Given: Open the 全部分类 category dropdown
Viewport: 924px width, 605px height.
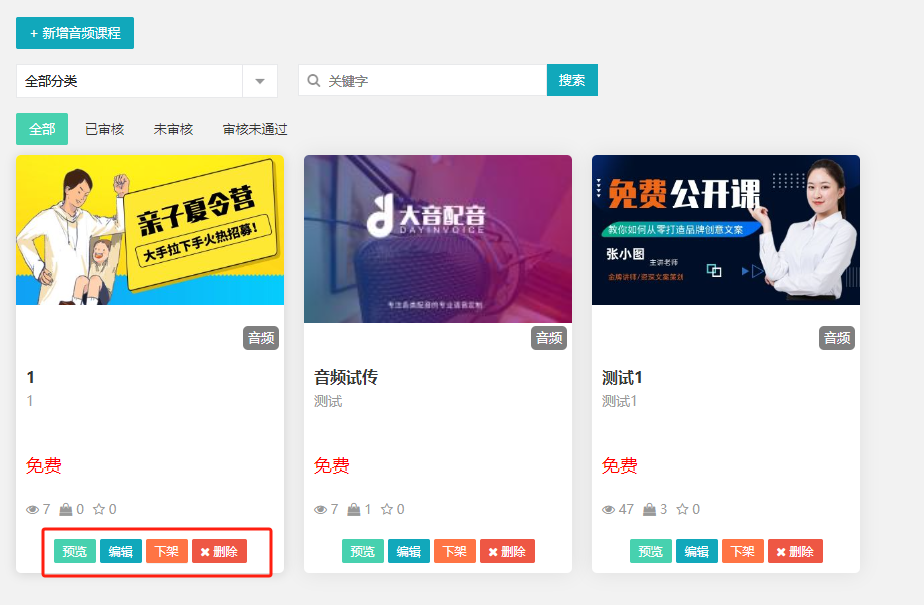Looking at the screenshot, I should [x=147, y=81].
